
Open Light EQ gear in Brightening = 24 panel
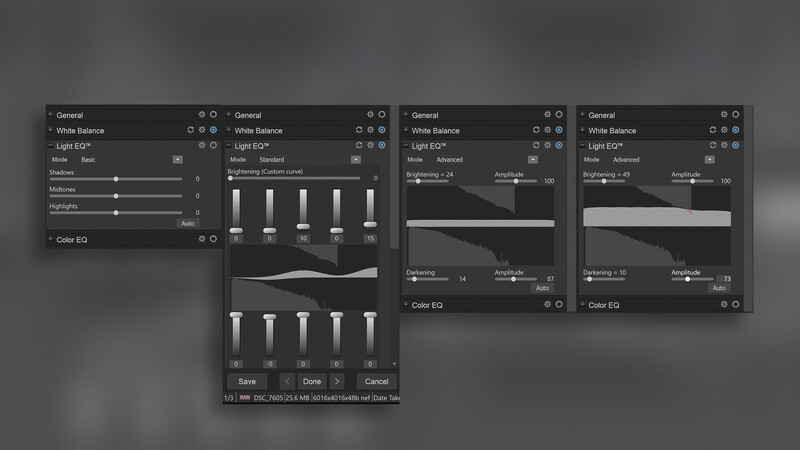547,145
